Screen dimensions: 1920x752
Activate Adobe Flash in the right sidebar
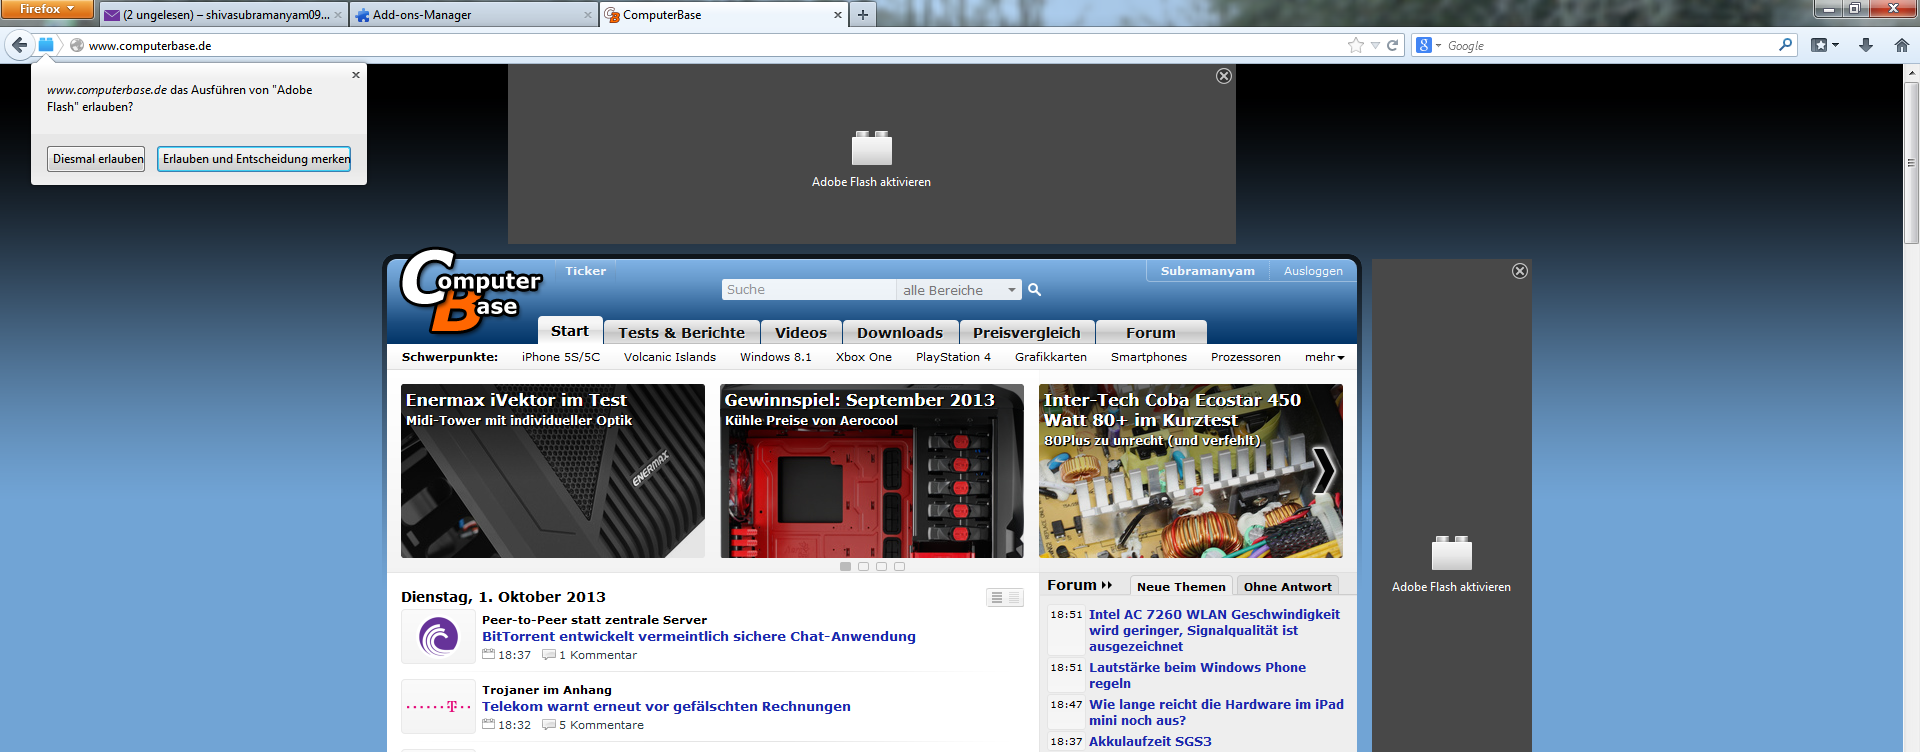point(1451,564)
